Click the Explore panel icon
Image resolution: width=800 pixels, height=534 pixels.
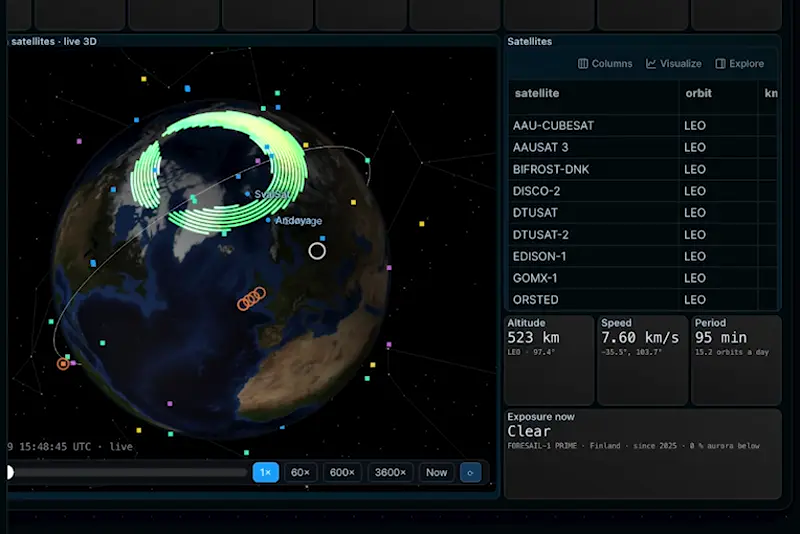720,64
